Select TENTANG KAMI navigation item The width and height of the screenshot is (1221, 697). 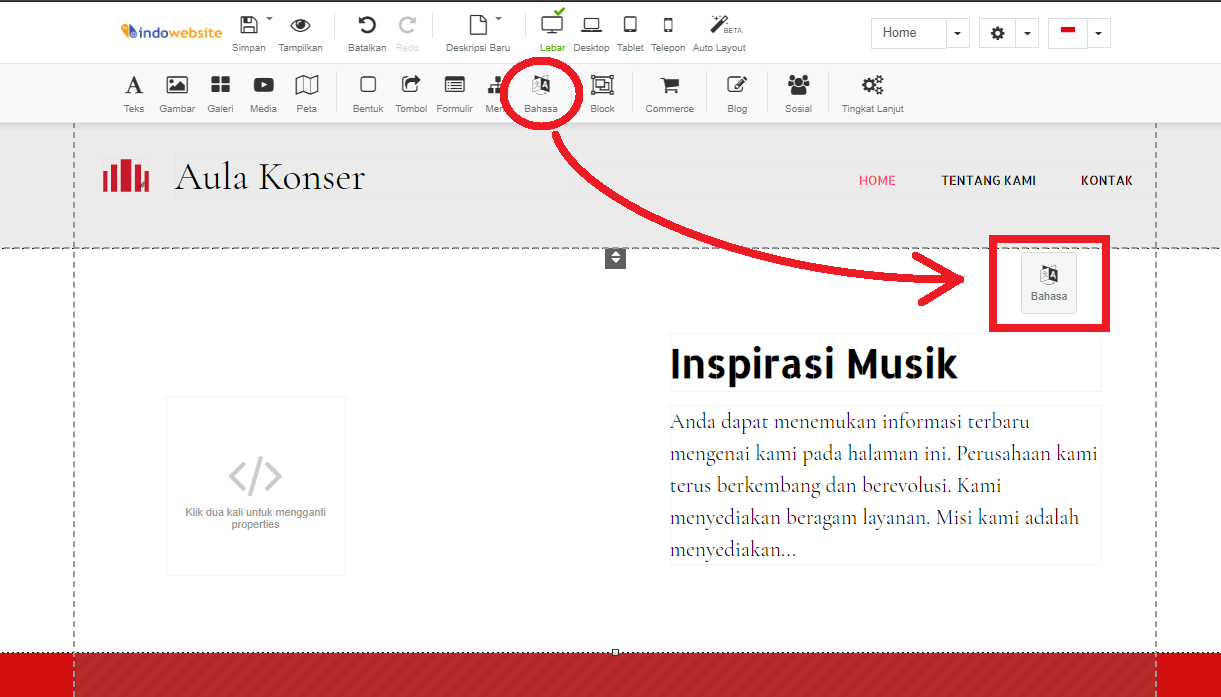coord(988,181)
